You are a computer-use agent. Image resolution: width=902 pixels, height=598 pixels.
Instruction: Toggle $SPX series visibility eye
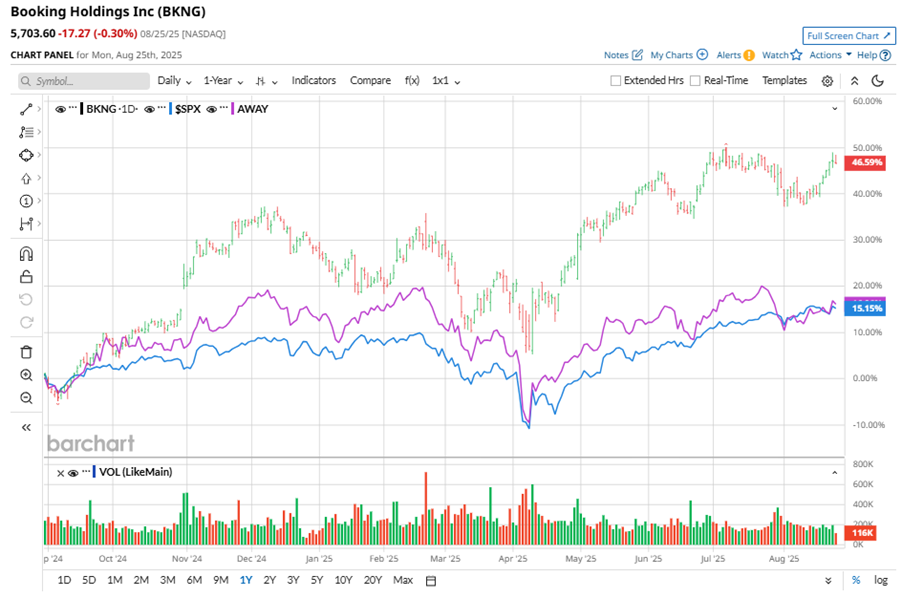pos(150,109)
